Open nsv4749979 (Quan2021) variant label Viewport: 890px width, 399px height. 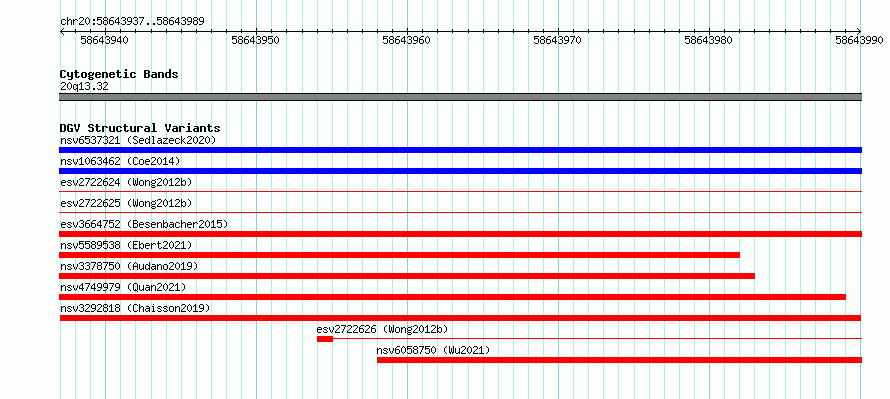123,287
